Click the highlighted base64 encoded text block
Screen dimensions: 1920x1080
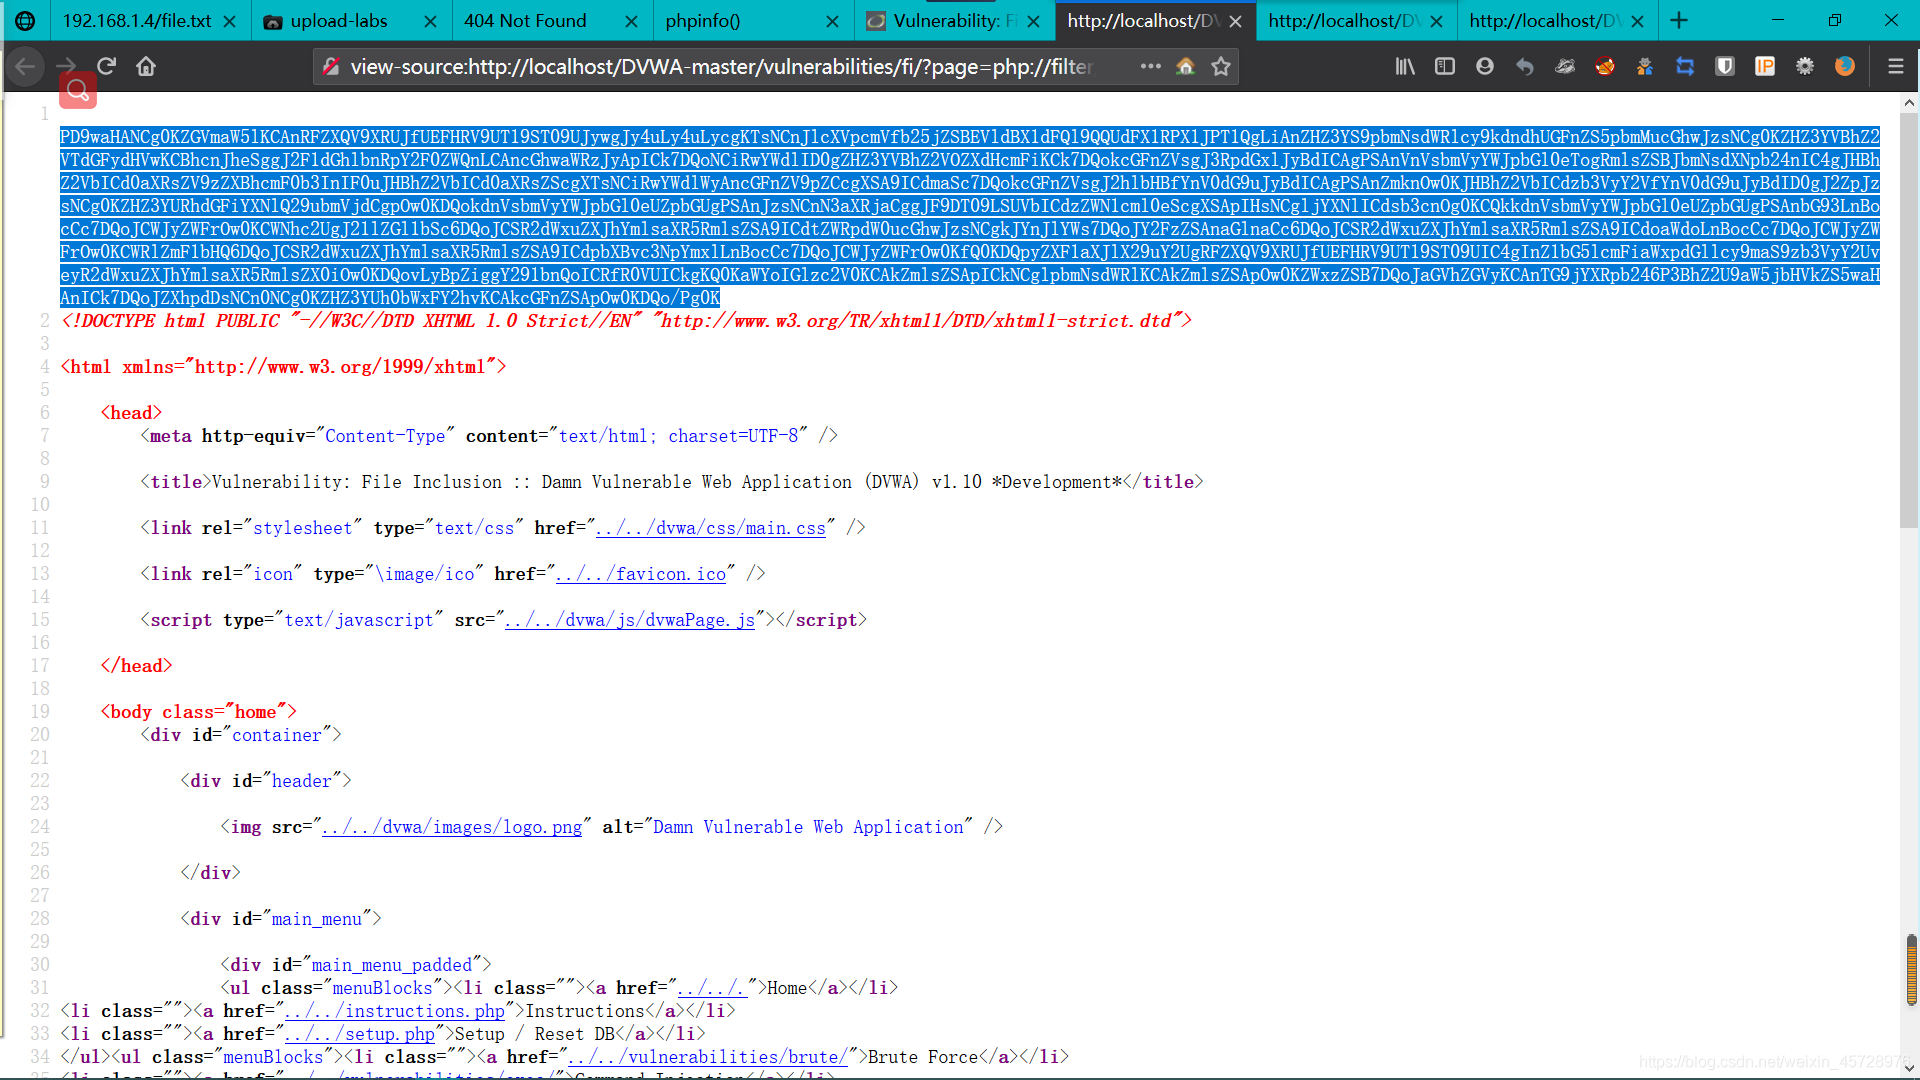pos(970,217)
